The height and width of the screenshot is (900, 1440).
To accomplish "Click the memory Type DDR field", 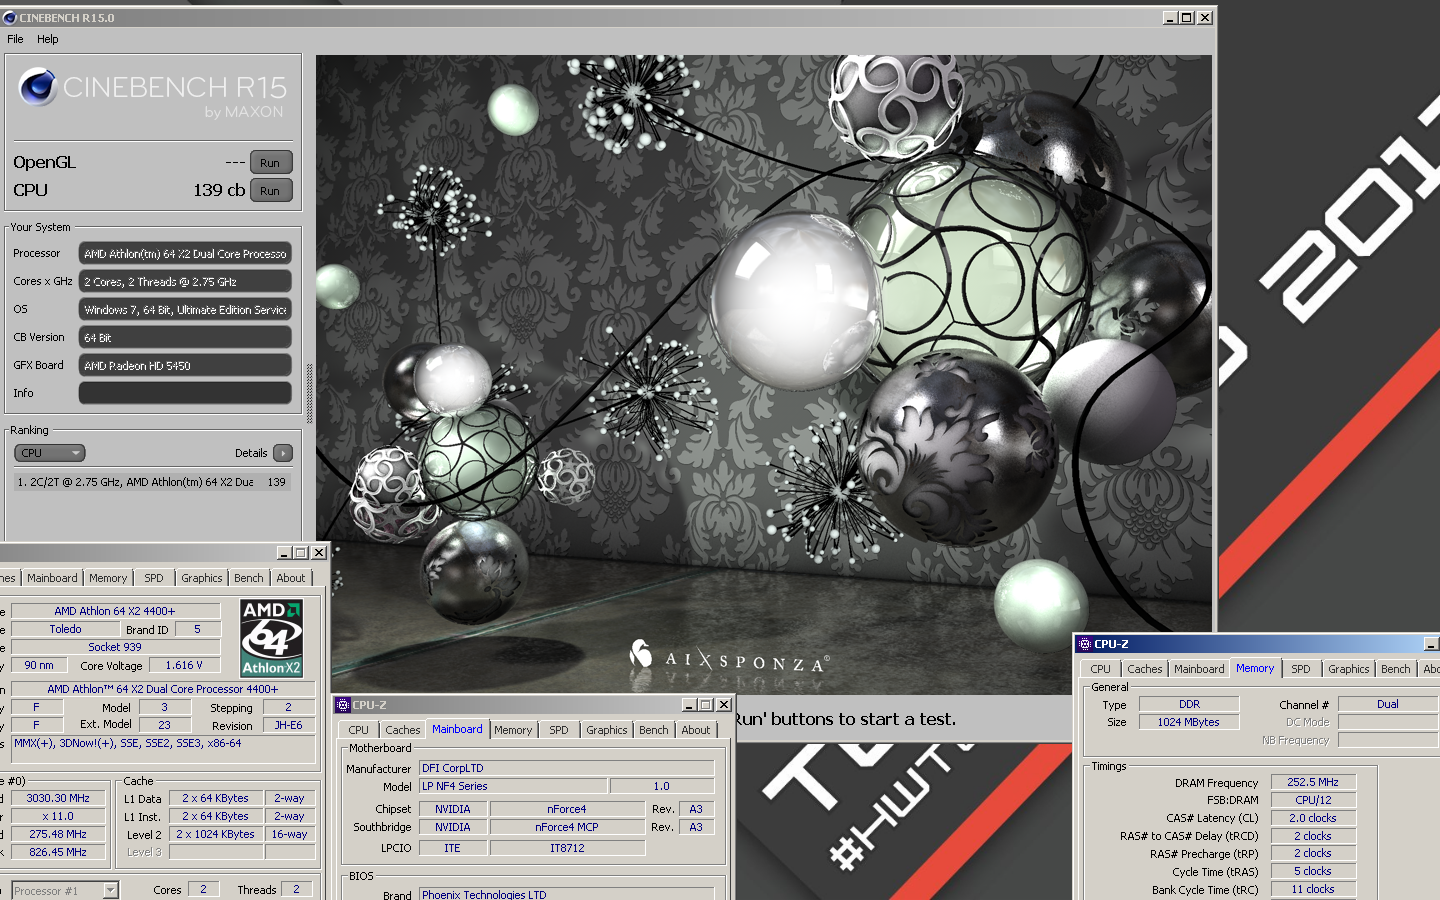I will 1189,704.
